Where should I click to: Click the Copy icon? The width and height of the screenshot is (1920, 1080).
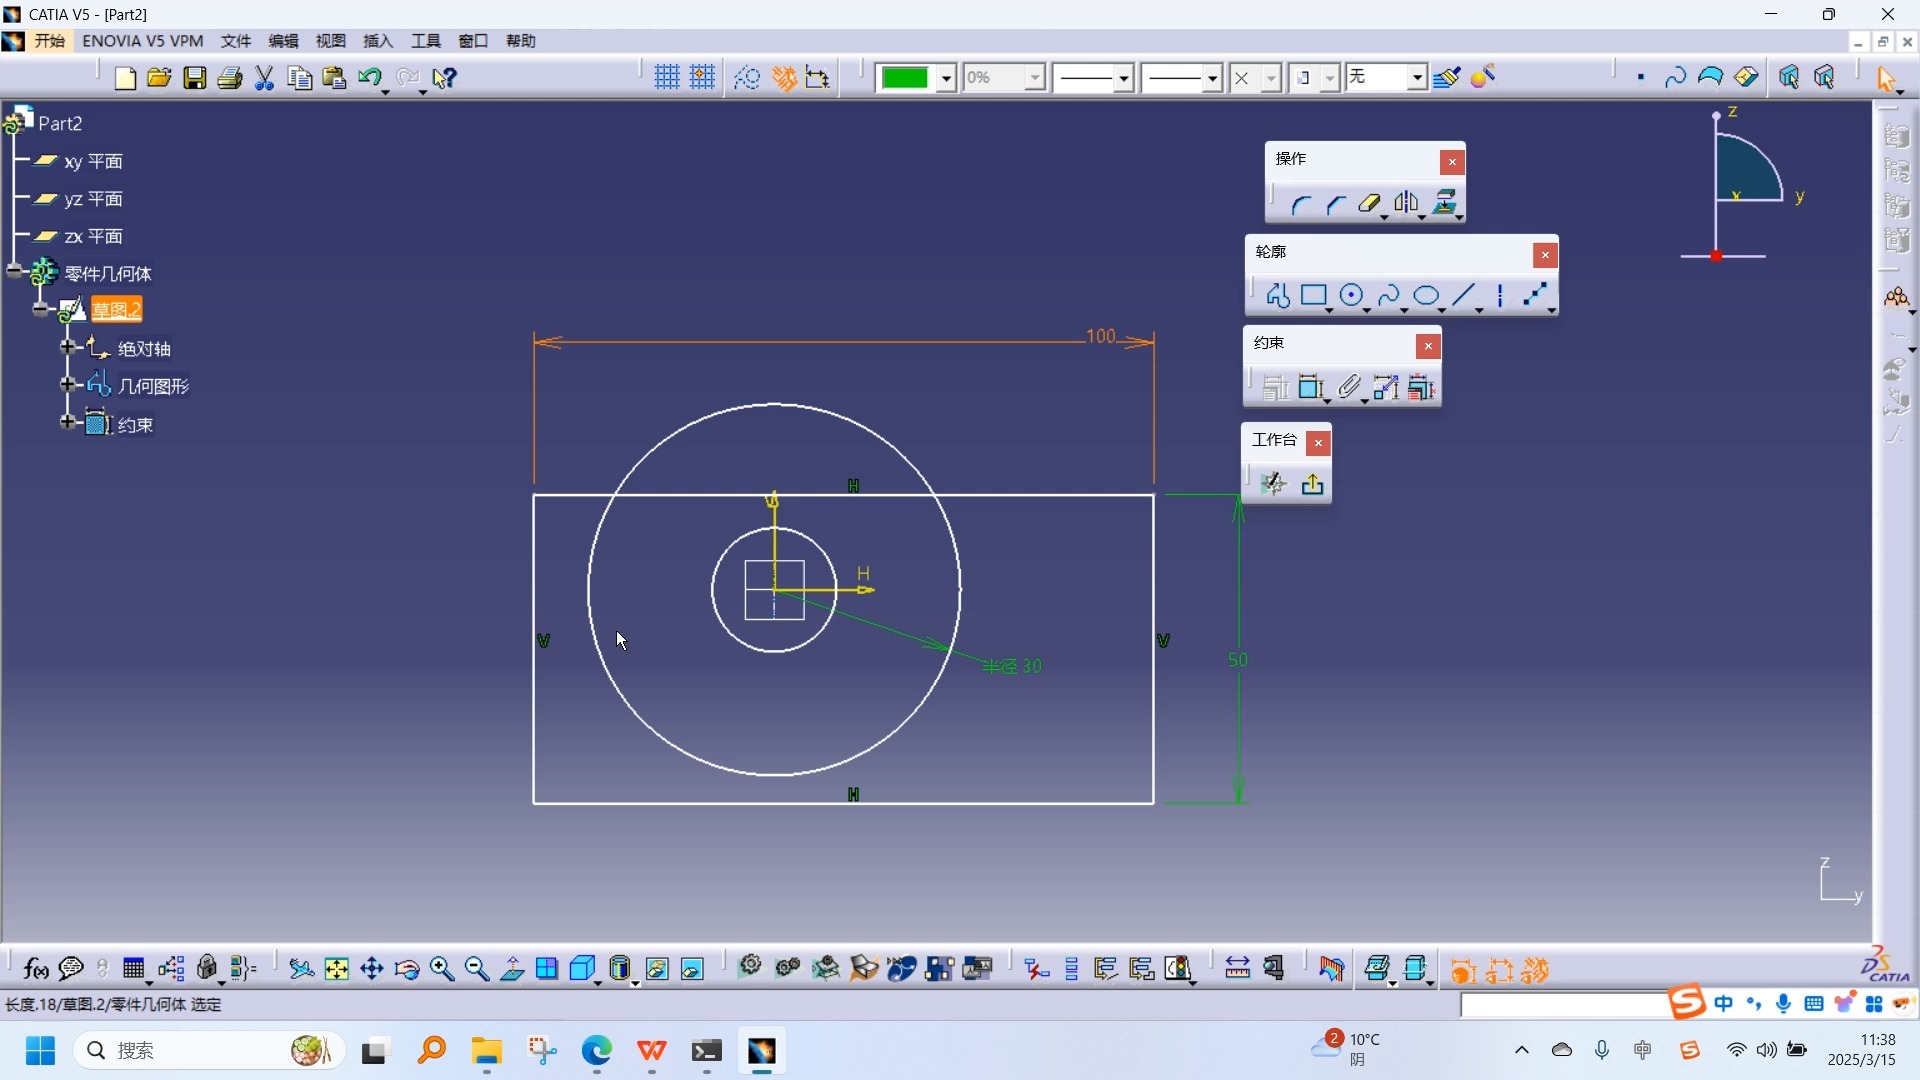coord(300,78)
